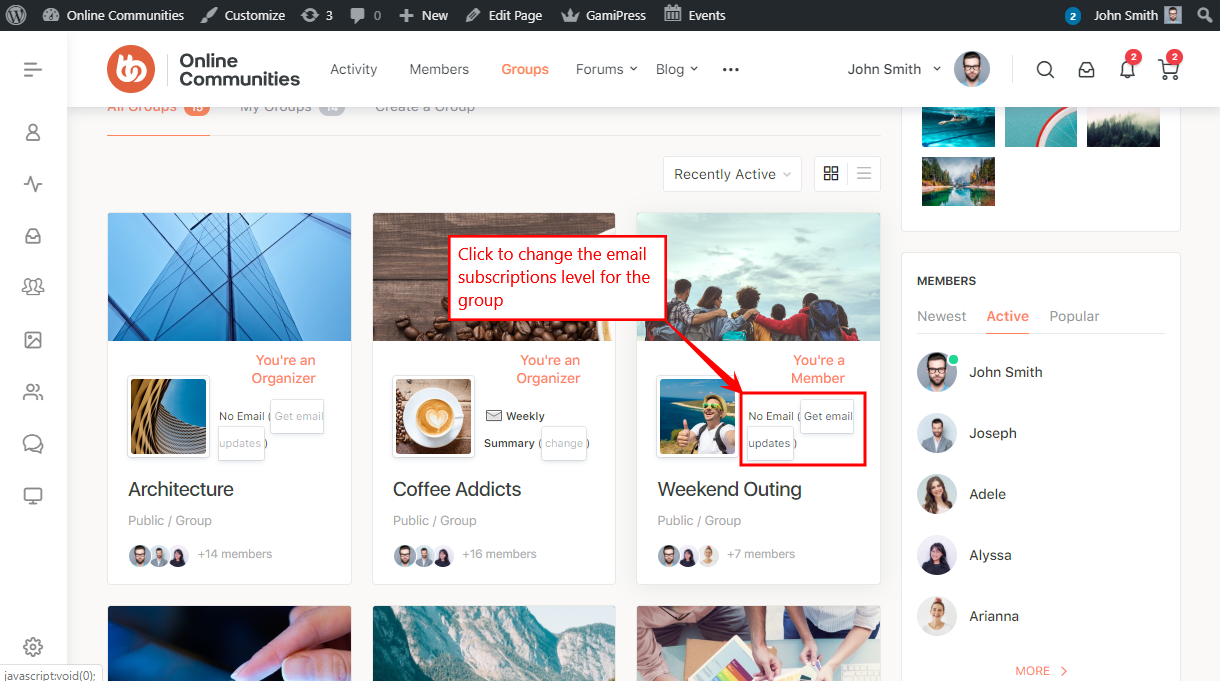Select the profile person icon in left sidebar
The image size is (1220, 681).
[x=33, y=132]
